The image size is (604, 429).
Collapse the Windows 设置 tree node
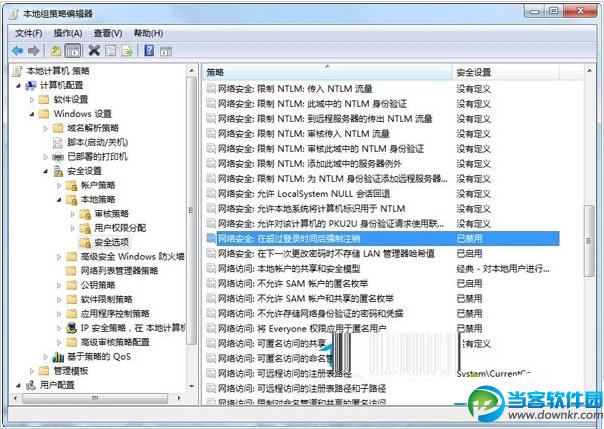point(32,114)
